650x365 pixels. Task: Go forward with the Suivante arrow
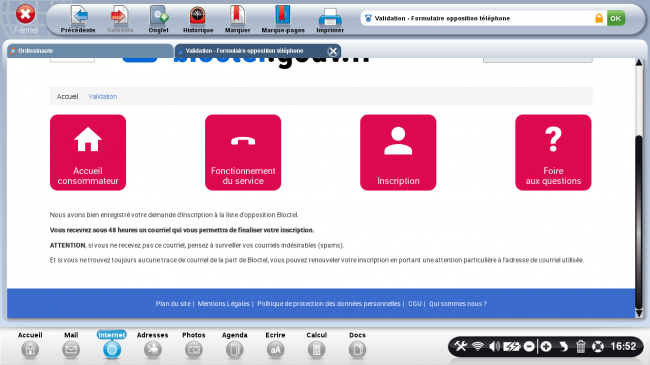(120, 19)
